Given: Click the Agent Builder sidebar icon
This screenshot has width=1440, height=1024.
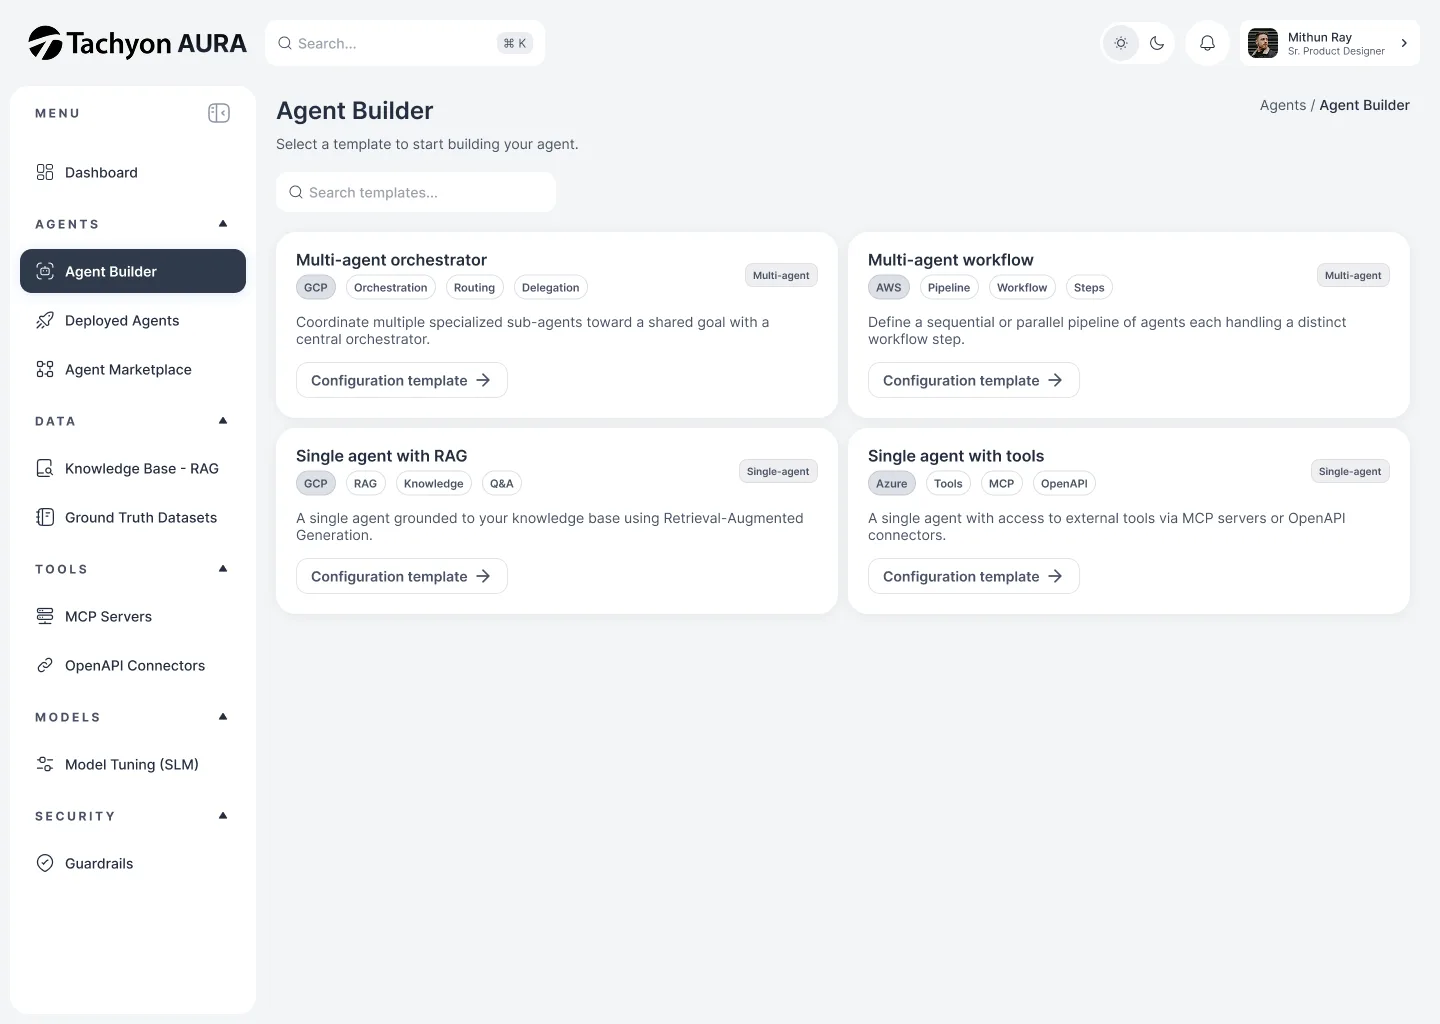Looking at the screenshot, I should click(45, 271).
